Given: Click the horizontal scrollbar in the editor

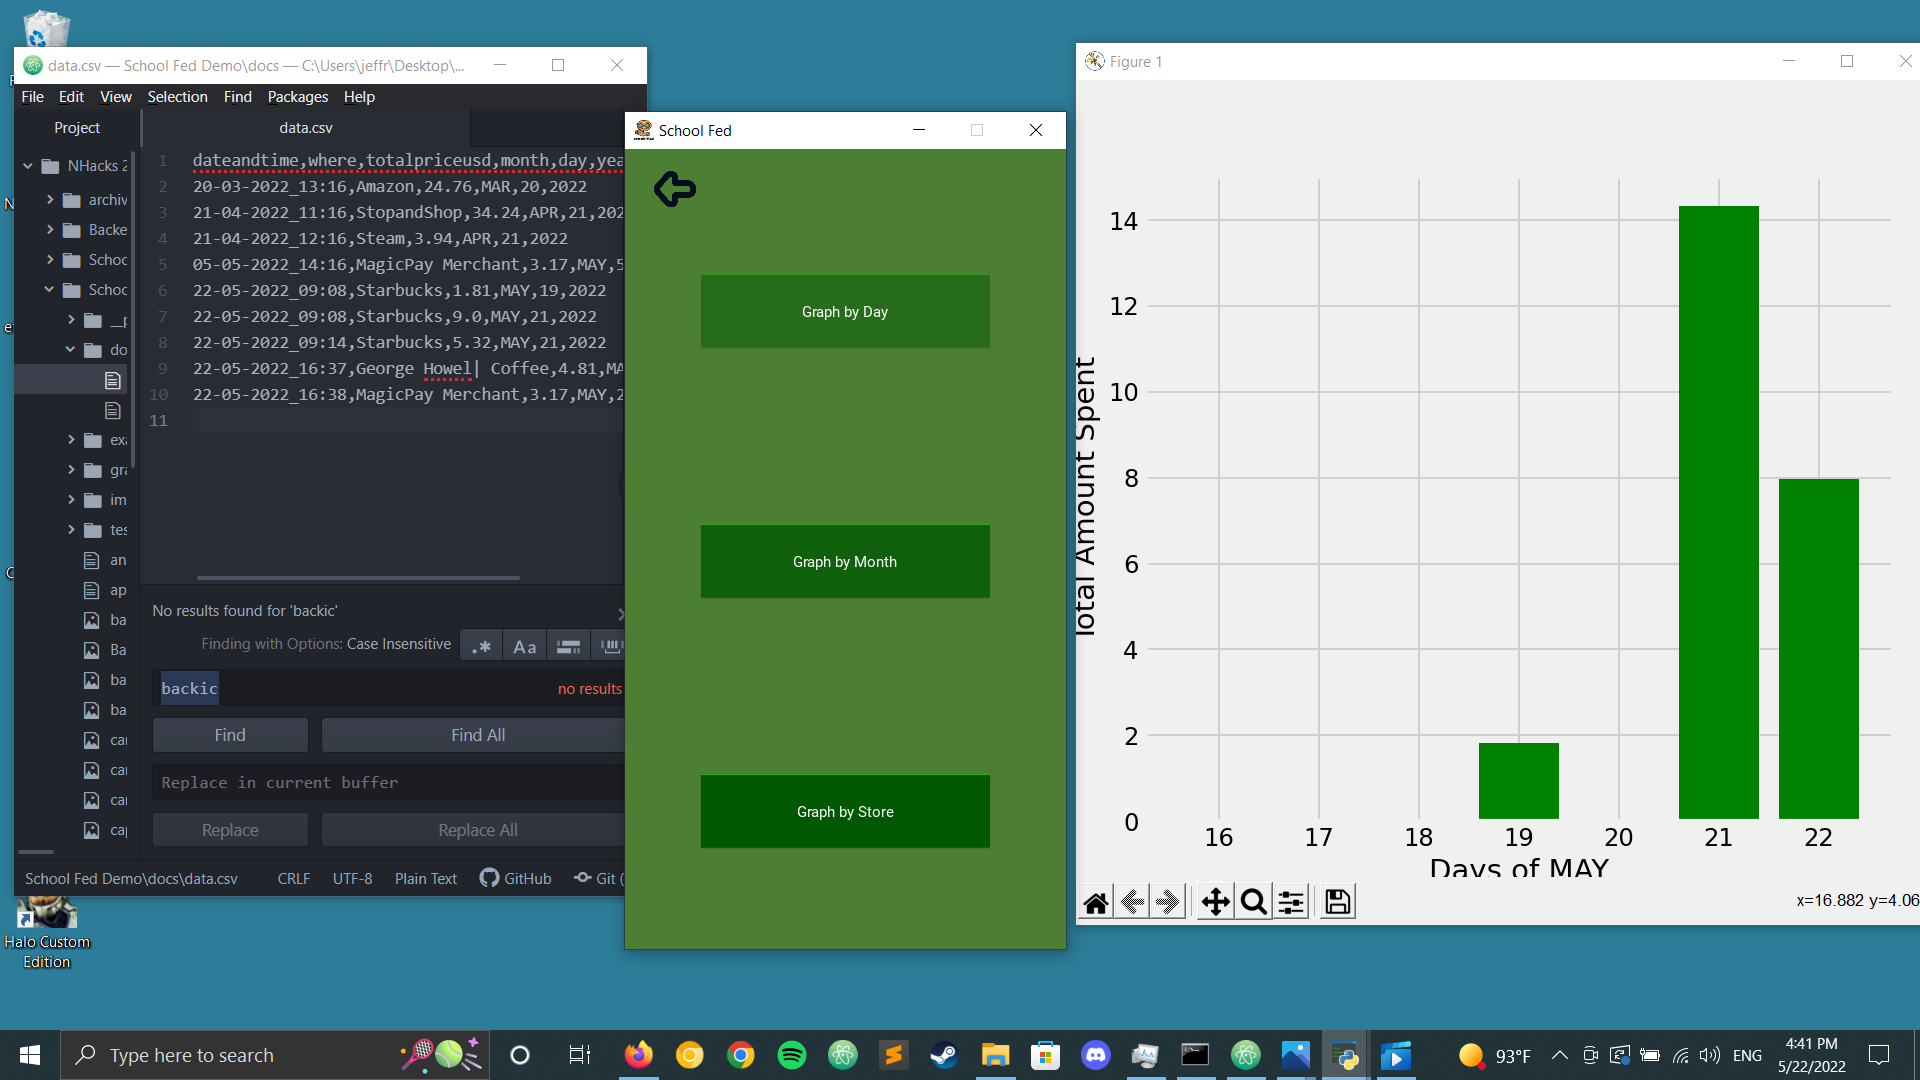Looking at the screenshot, I should (x=358, y=578).
